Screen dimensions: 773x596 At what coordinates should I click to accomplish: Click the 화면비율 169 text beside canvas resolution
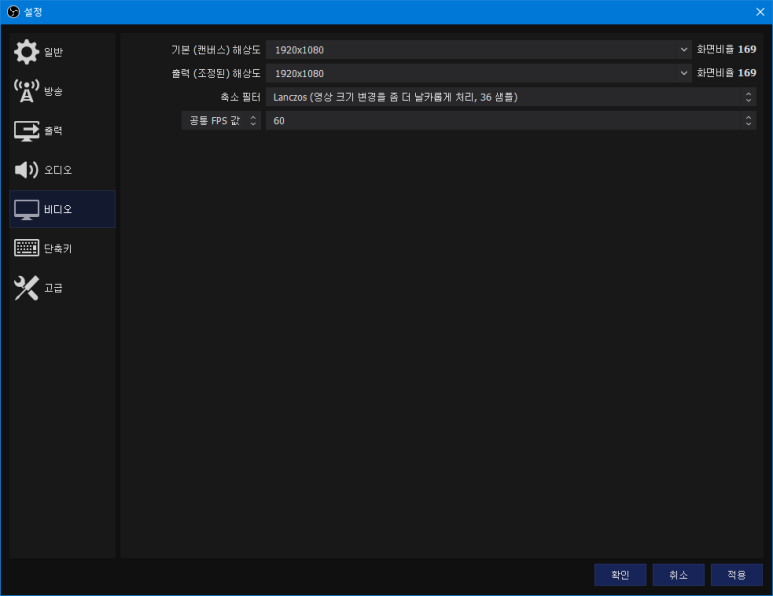point(726,49)
